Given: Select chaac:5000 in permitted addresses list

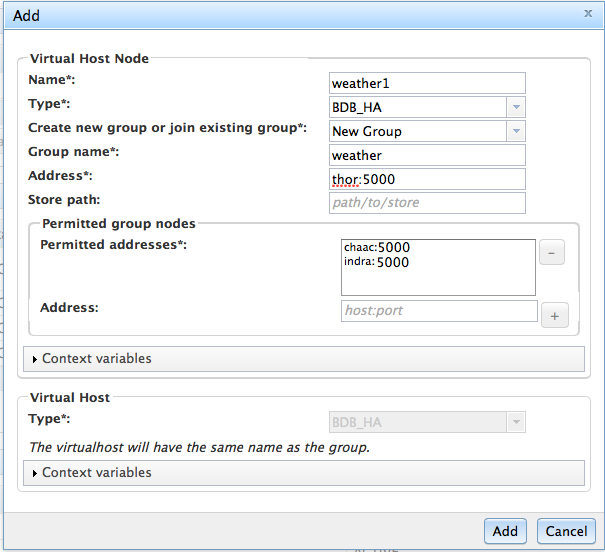Looking at the screenshot, I should (376, 247).
